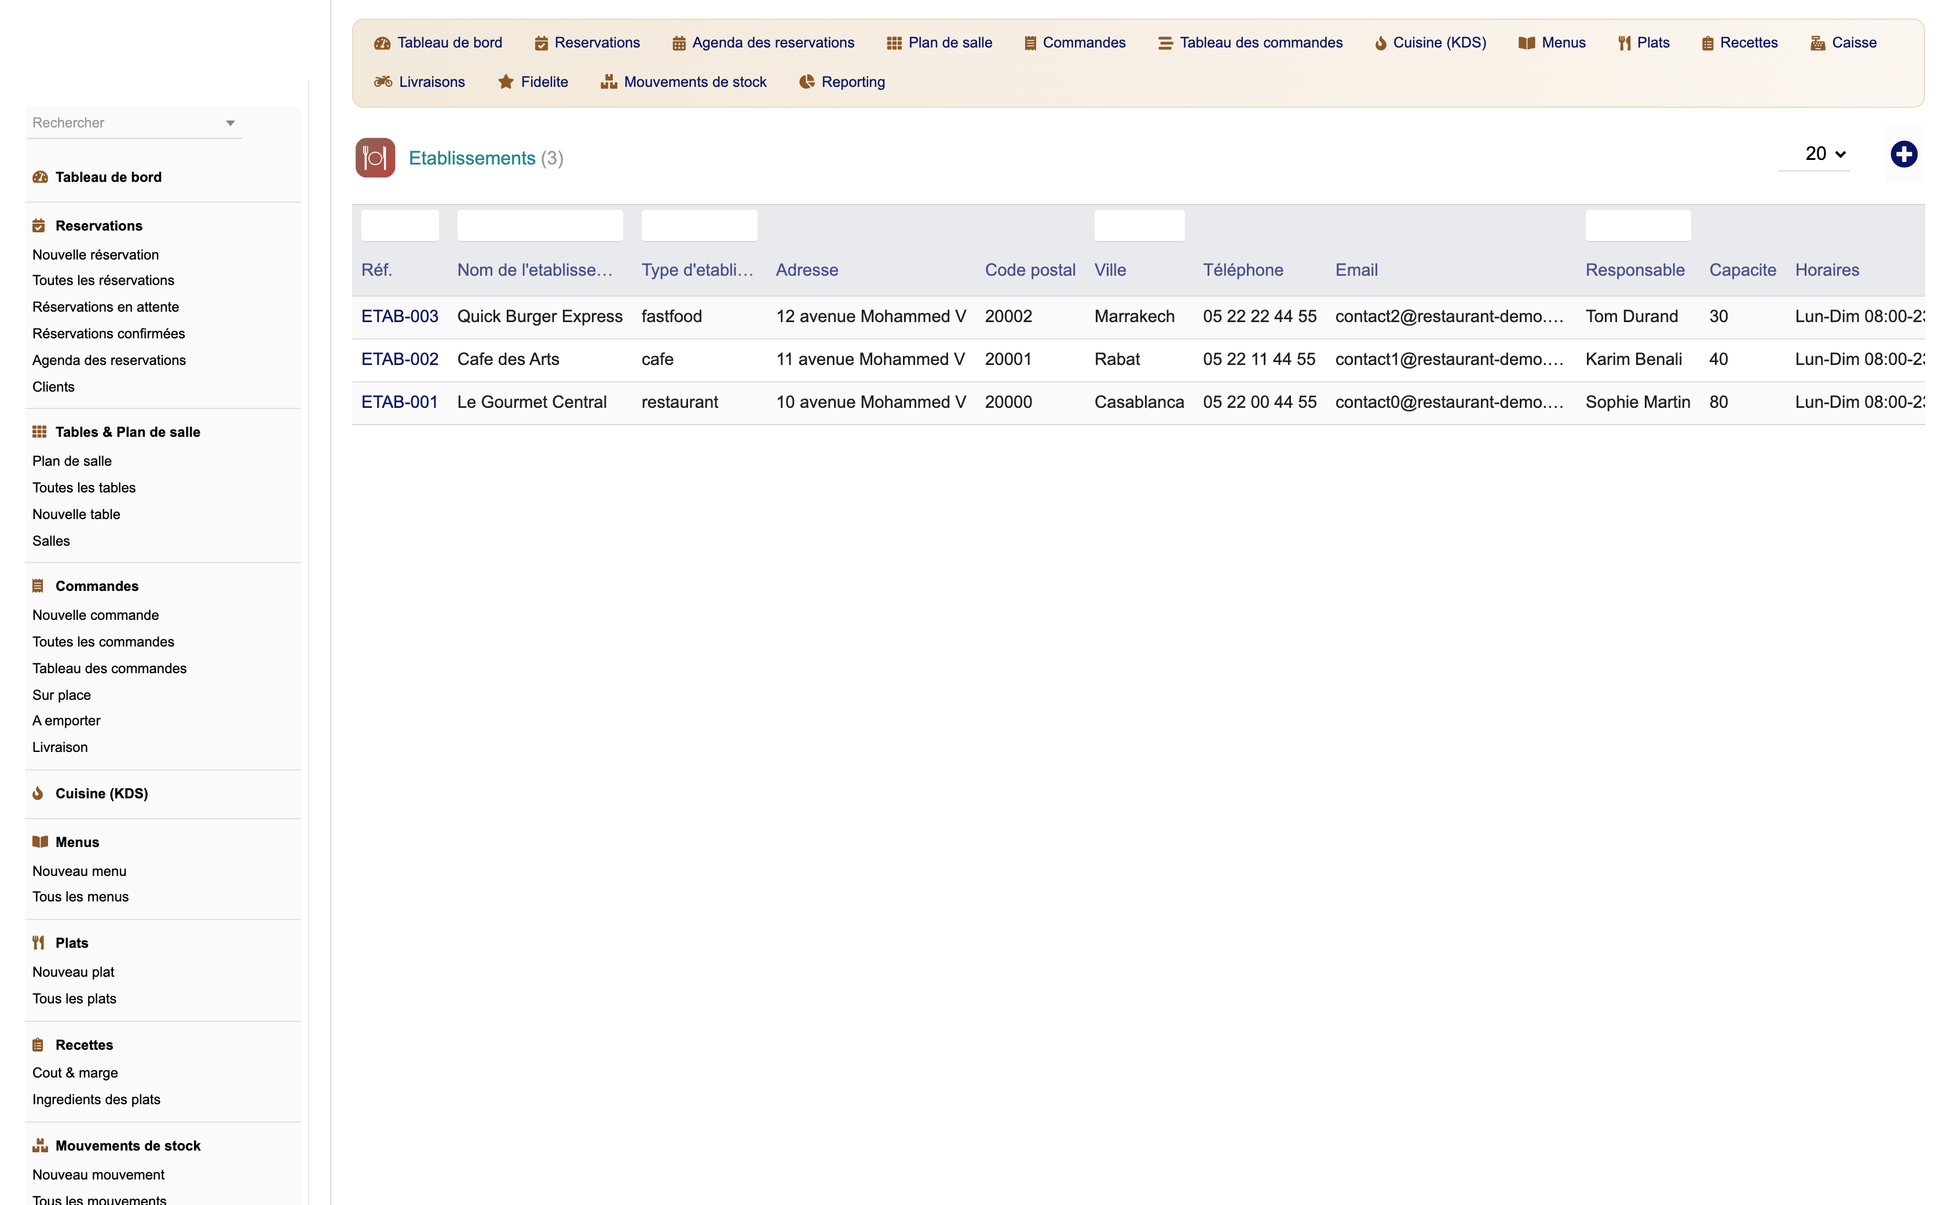This screenshot has width=1946, height=1205.
Task: Open Ingredients des plats in sidebar
Action: [96, 1100]
